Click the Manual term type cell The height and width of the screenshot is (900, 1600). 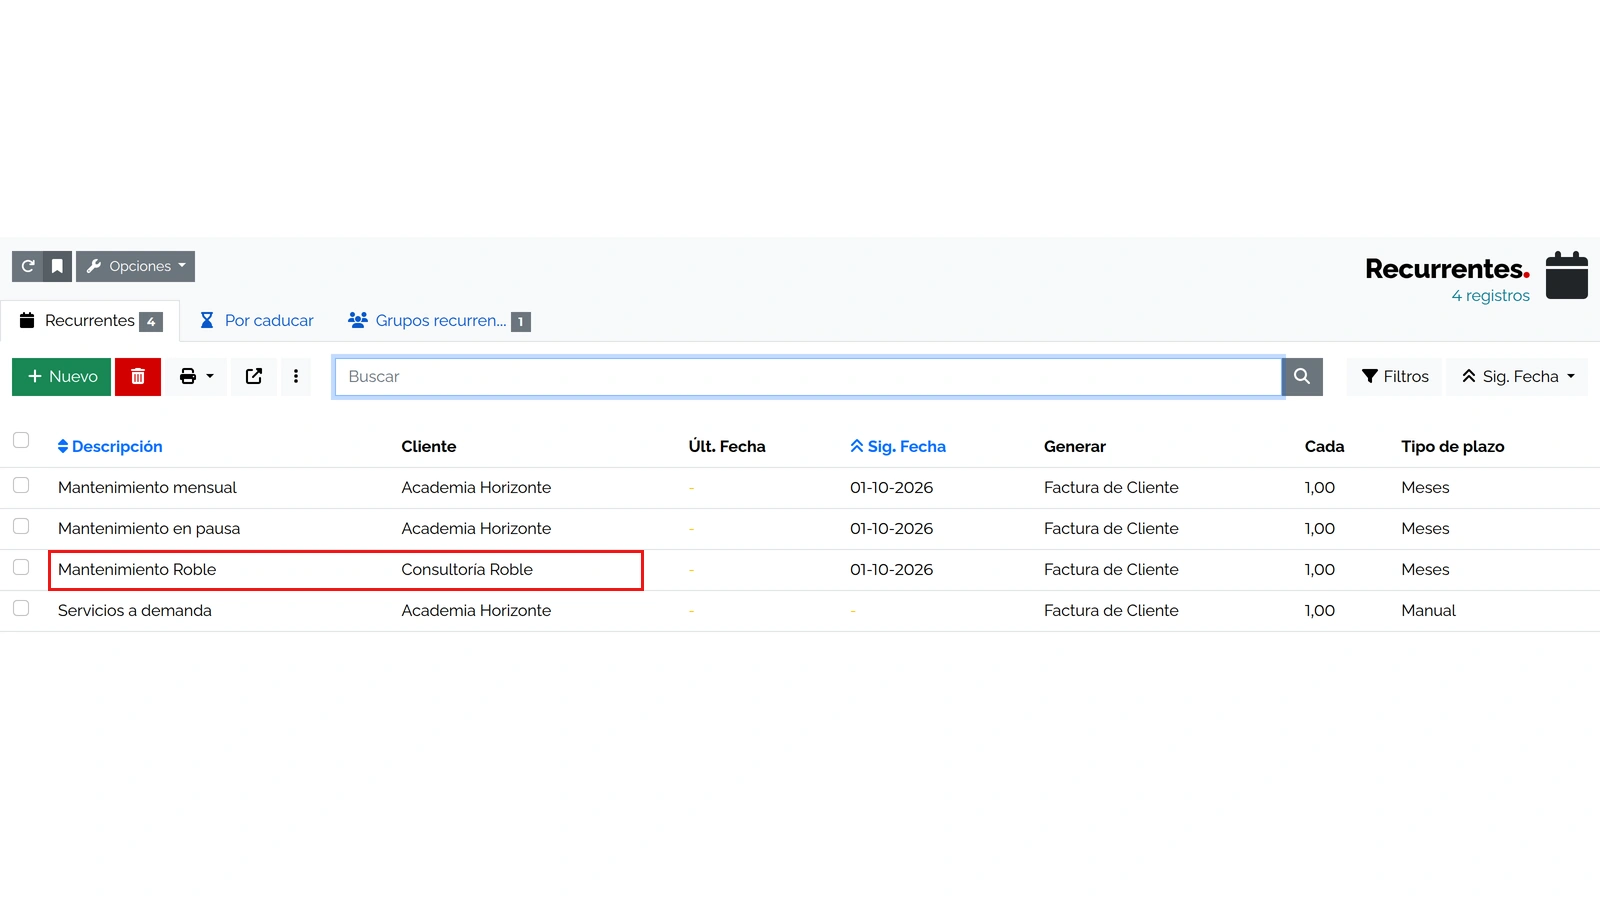pyautogui.click(x=1428, y=611)
